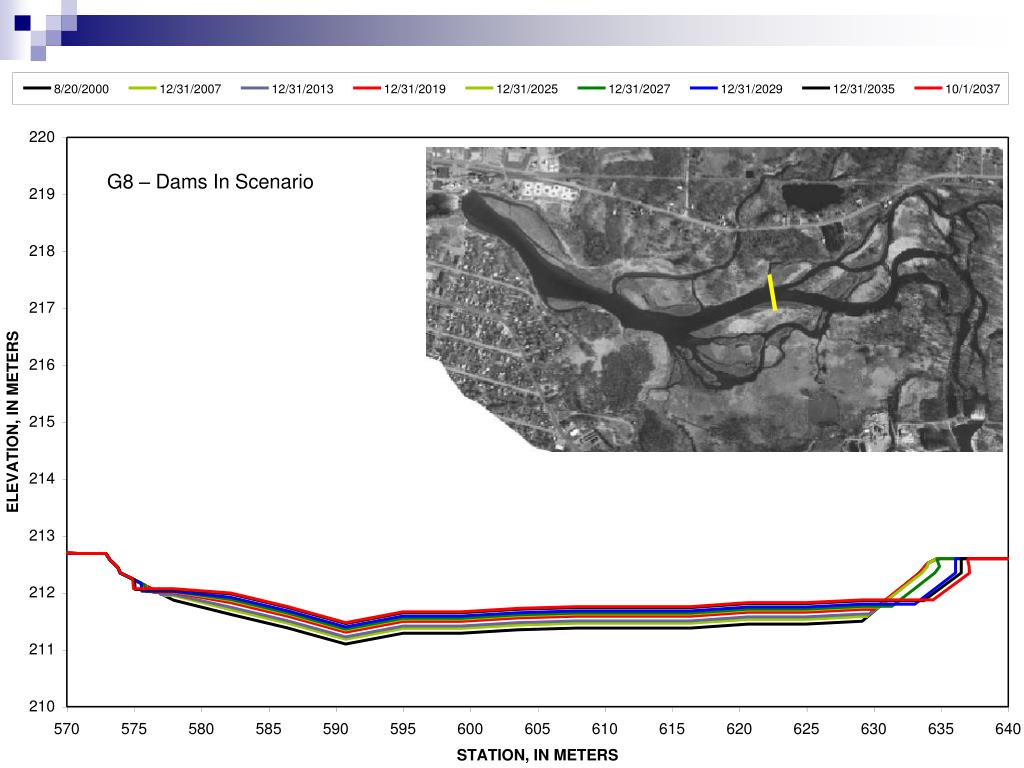Click the 585 station axis label

268,729
